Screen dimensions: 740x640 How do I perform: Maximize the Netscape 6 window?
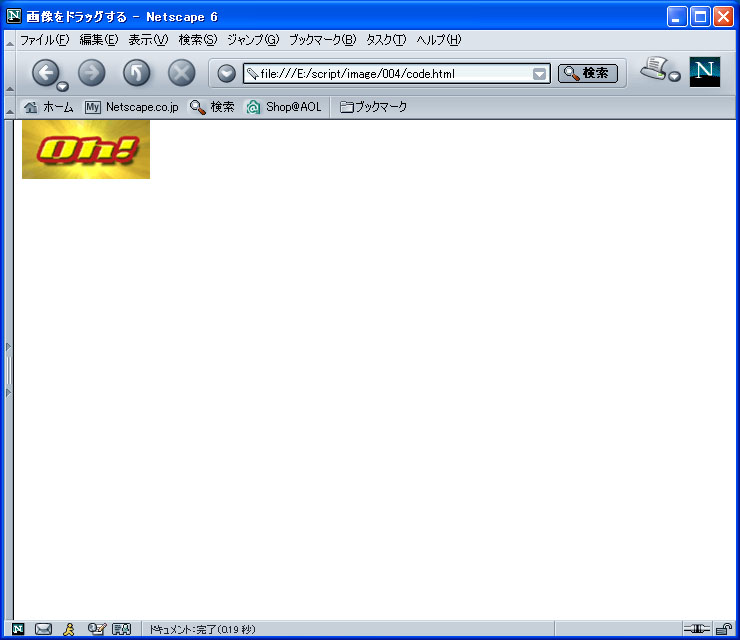point(700,17)
